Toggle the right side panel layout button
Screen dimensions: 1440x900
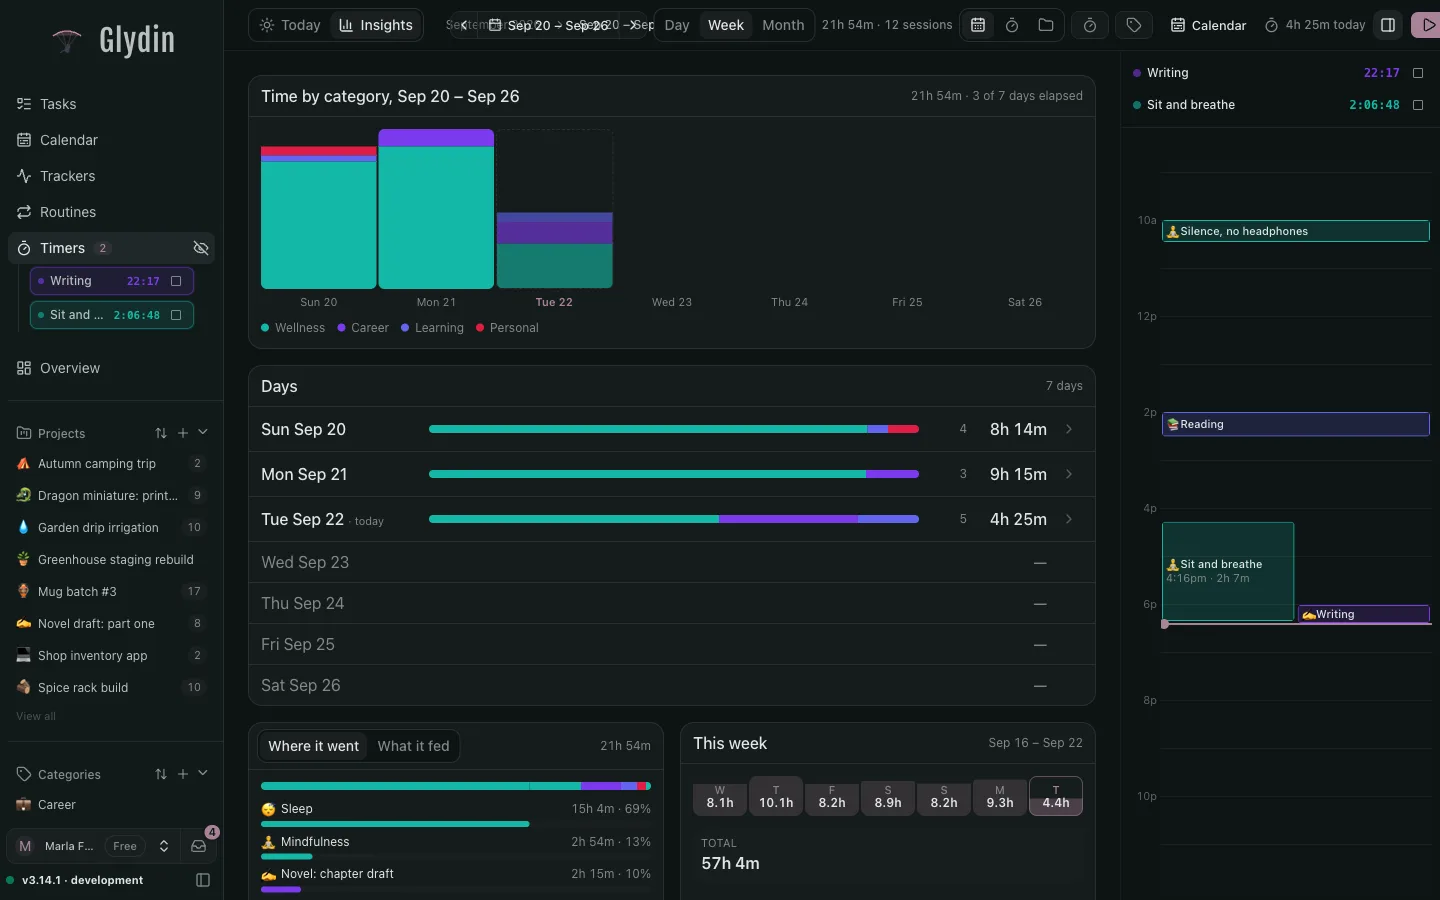click(1388, 25)
